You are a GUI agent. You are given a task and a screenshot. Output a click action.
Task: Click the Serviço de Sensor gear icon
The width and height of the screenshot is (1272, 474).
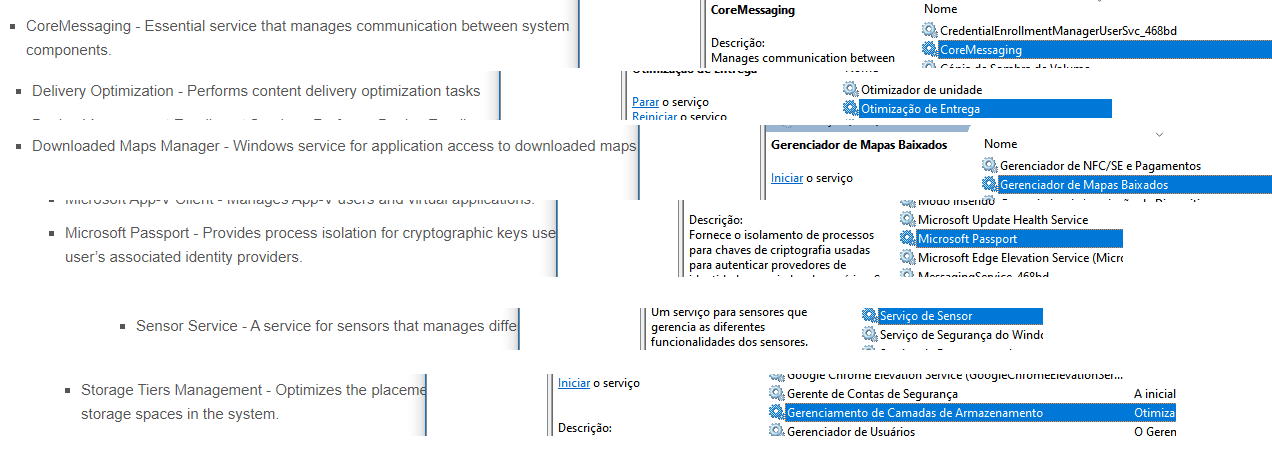(870, 316)
